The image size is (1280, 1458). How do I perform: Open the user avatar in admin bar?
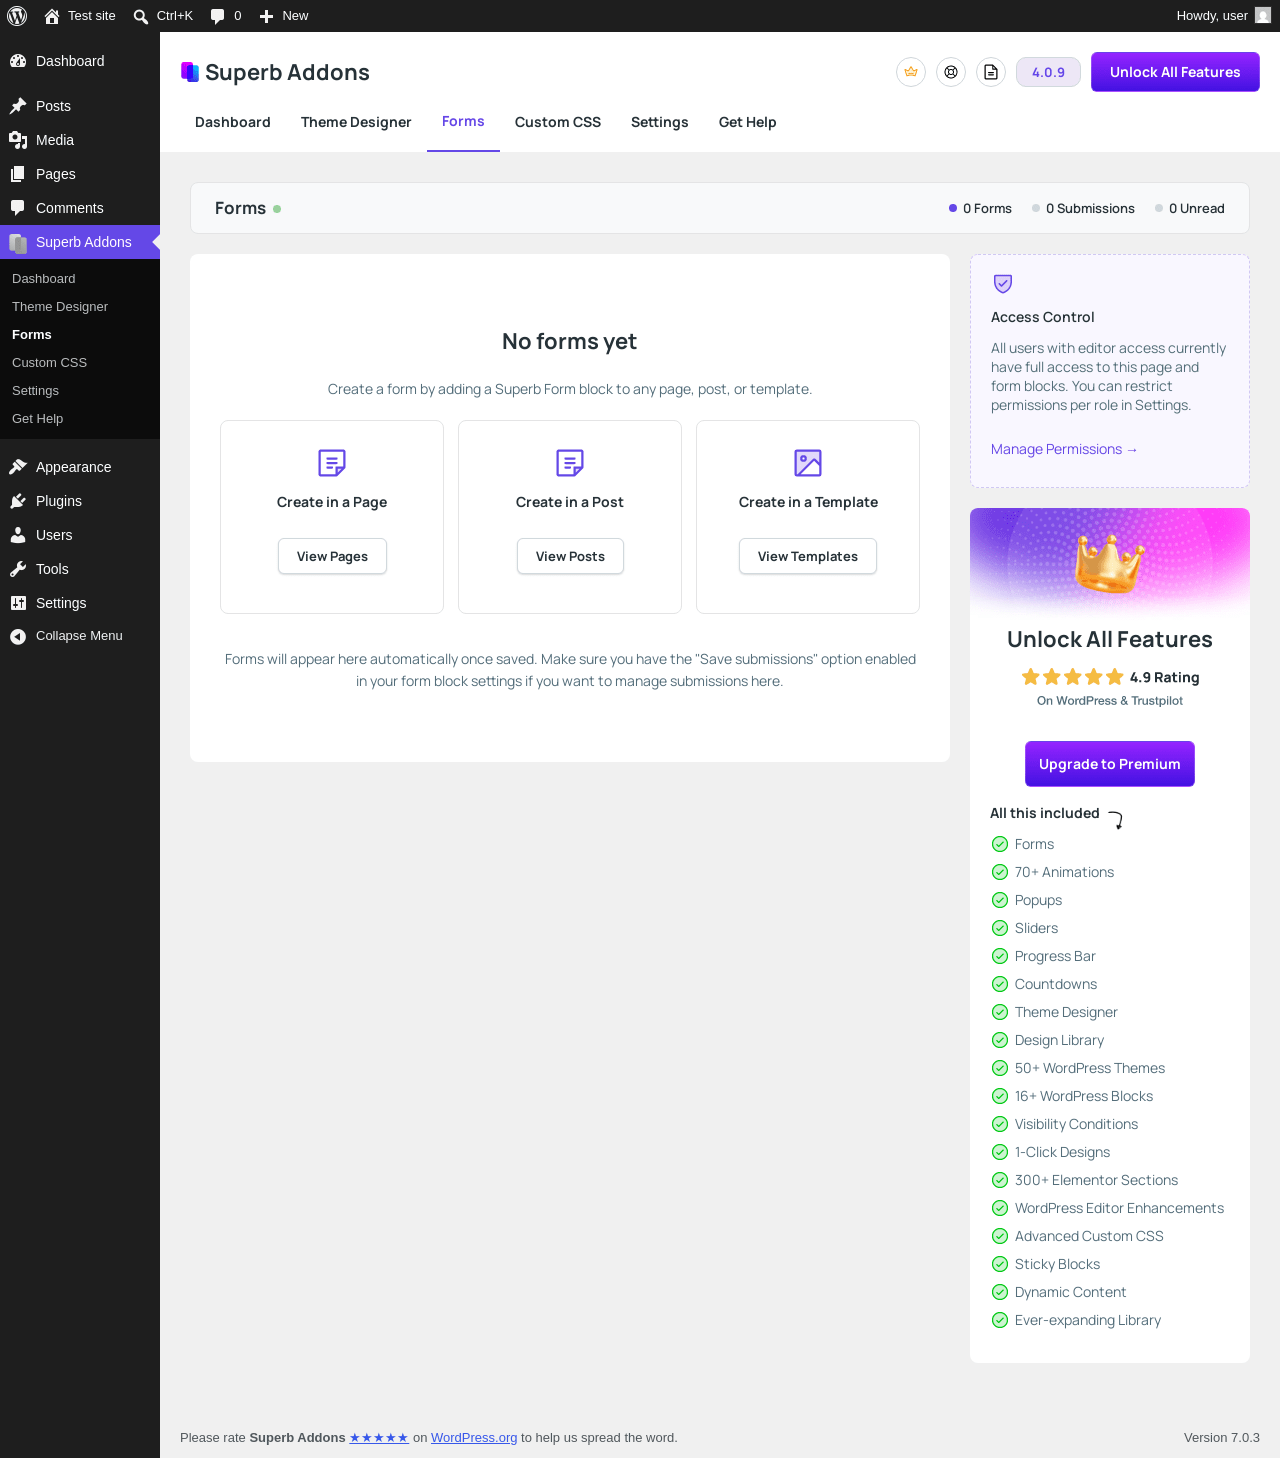click(1263, 16)
